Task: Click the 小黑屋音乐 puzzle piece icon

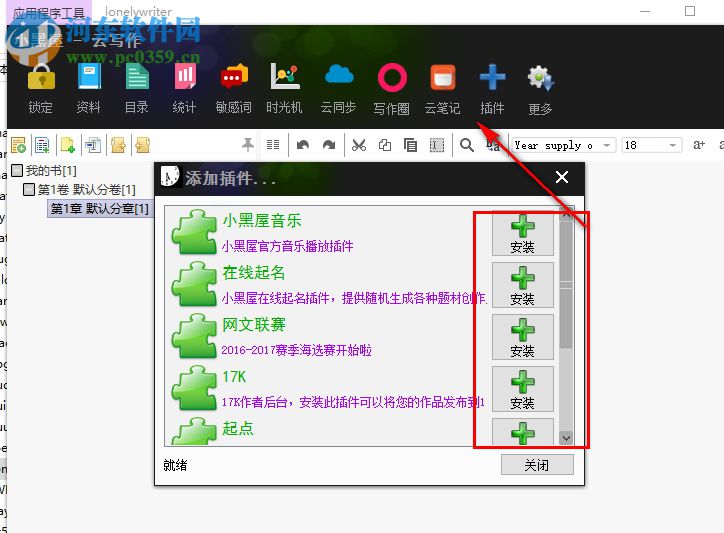Action: pos(194,232)
